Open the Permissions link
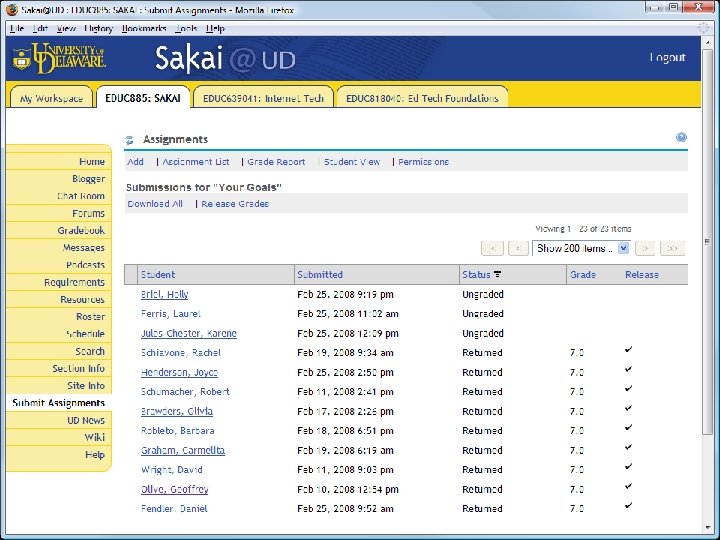720x540 pixels. point(423,162)
